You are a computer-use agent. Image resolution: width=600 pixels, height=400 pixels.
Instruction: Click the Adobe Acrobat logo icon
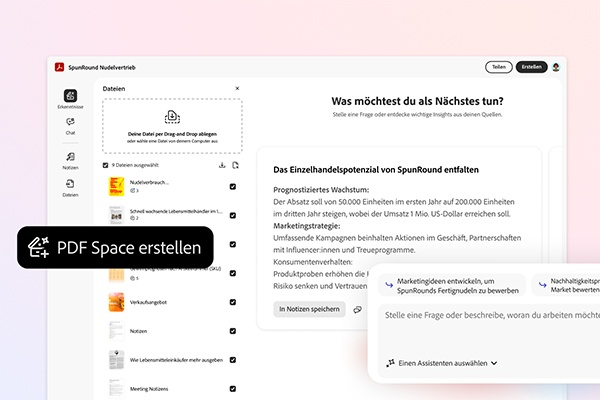pos(59,67)
